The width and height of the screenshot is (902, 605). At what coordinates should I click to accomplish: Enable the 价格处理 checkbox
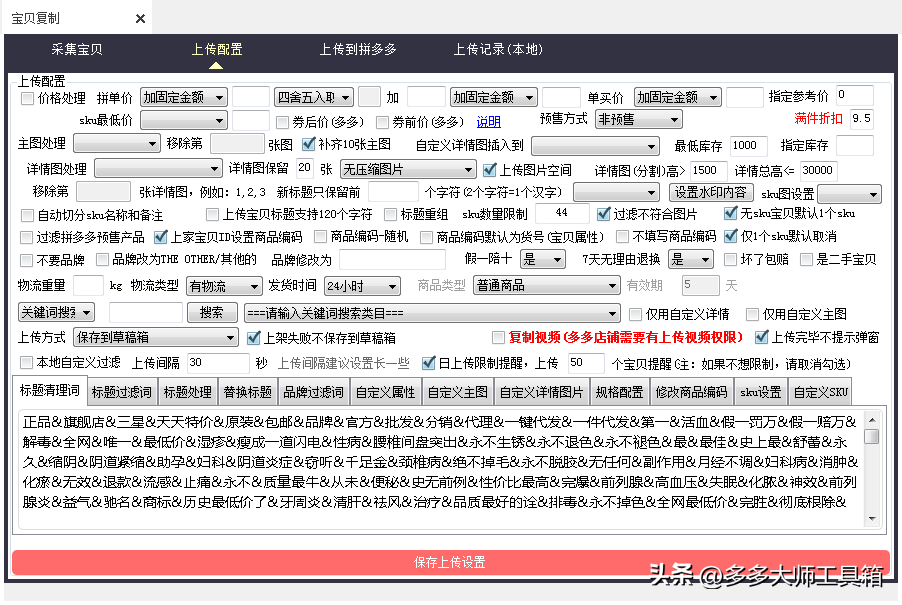(x=25, y=97)
